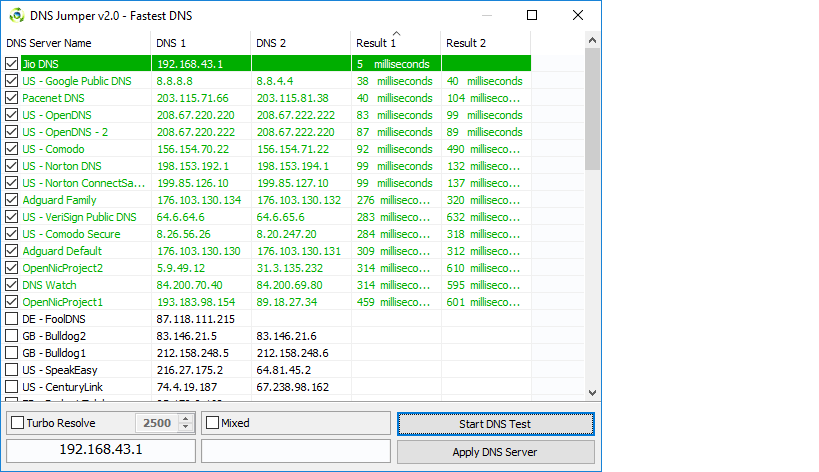The height and width of the screenshot is (472, 819).
Task: Click the scrollbar up arrow
Action: 592,40
